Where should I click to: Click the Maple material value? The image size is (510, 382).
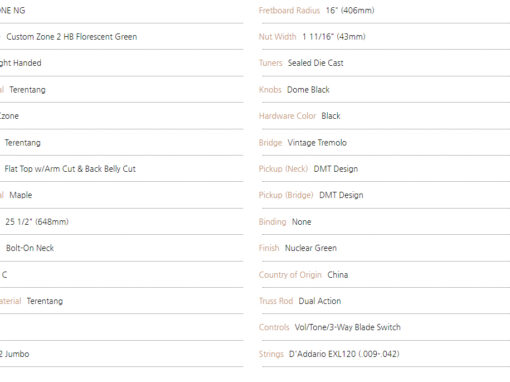[x=21, y=195]
